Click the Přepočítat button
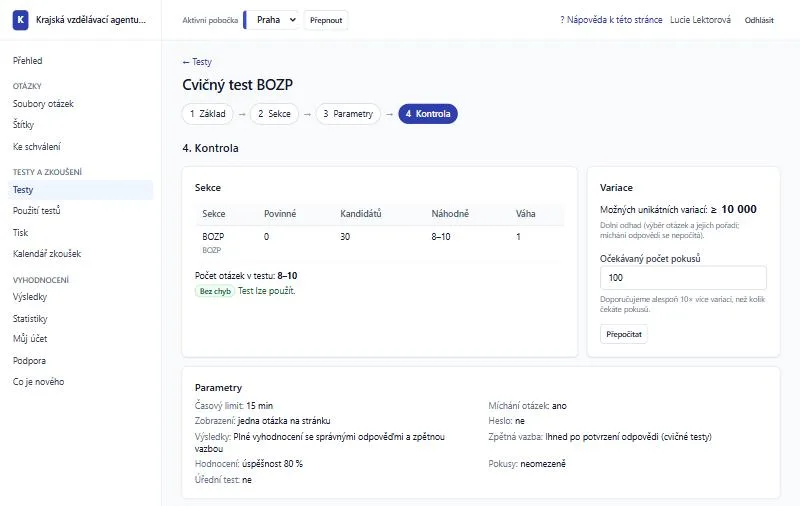Screen dimensions: 800x506 pyautogui.click(x=624, y=334)
